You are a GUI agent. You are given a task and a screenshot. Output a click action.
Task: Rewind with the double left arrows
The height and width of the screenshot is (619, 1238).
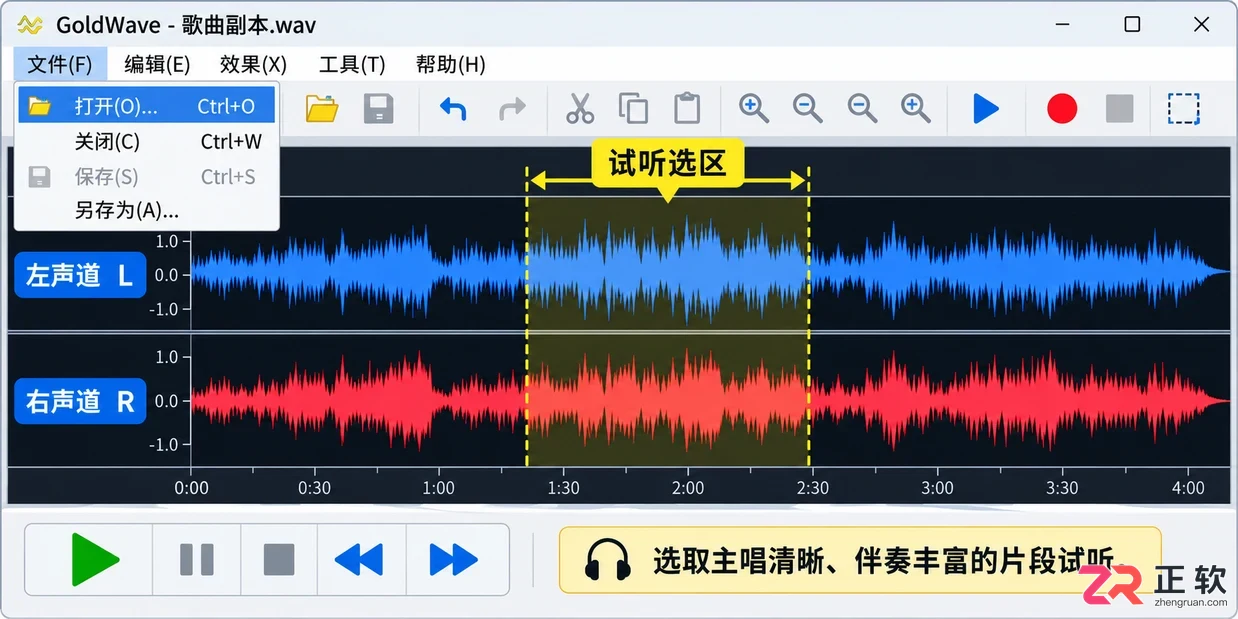tap(359, 559)
